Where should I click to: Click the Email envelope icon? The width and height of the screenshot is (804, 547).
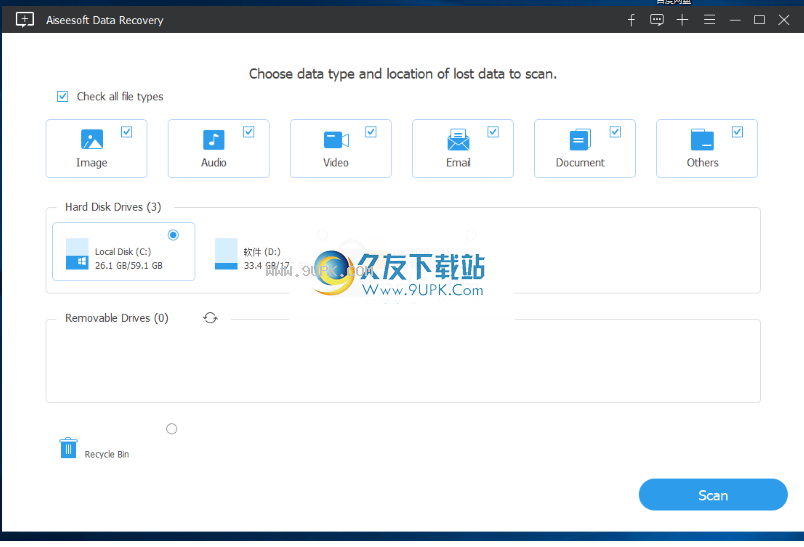tap(458, 139)
